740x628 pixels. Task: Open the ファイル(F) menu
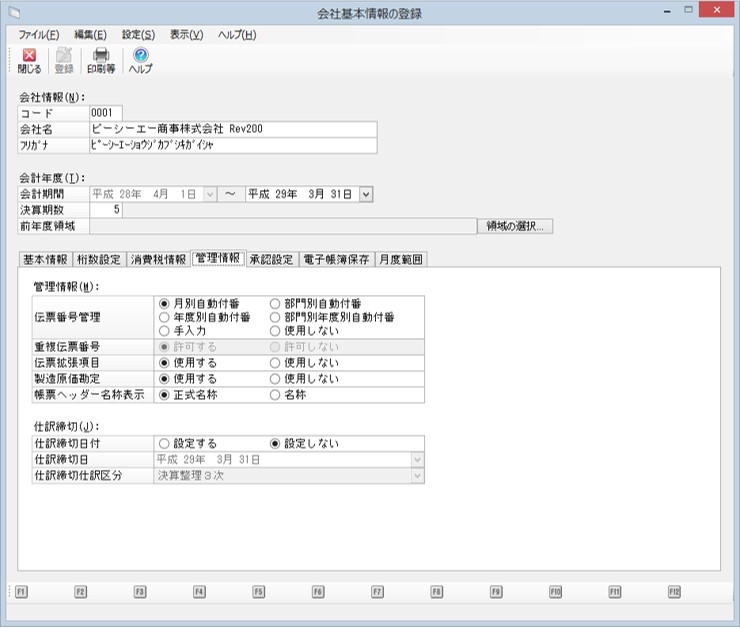(x=39, y=35)
